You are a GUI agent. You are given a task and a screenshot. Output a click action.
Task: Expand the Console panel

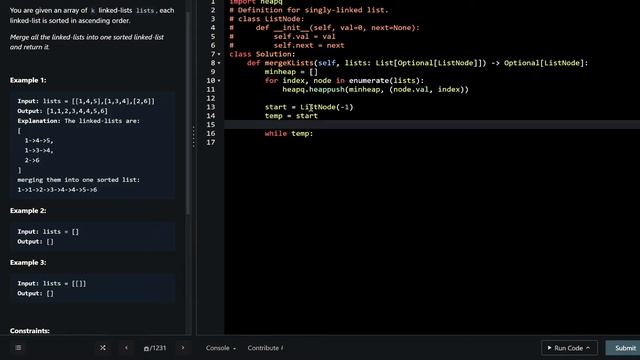click(220, 348)
